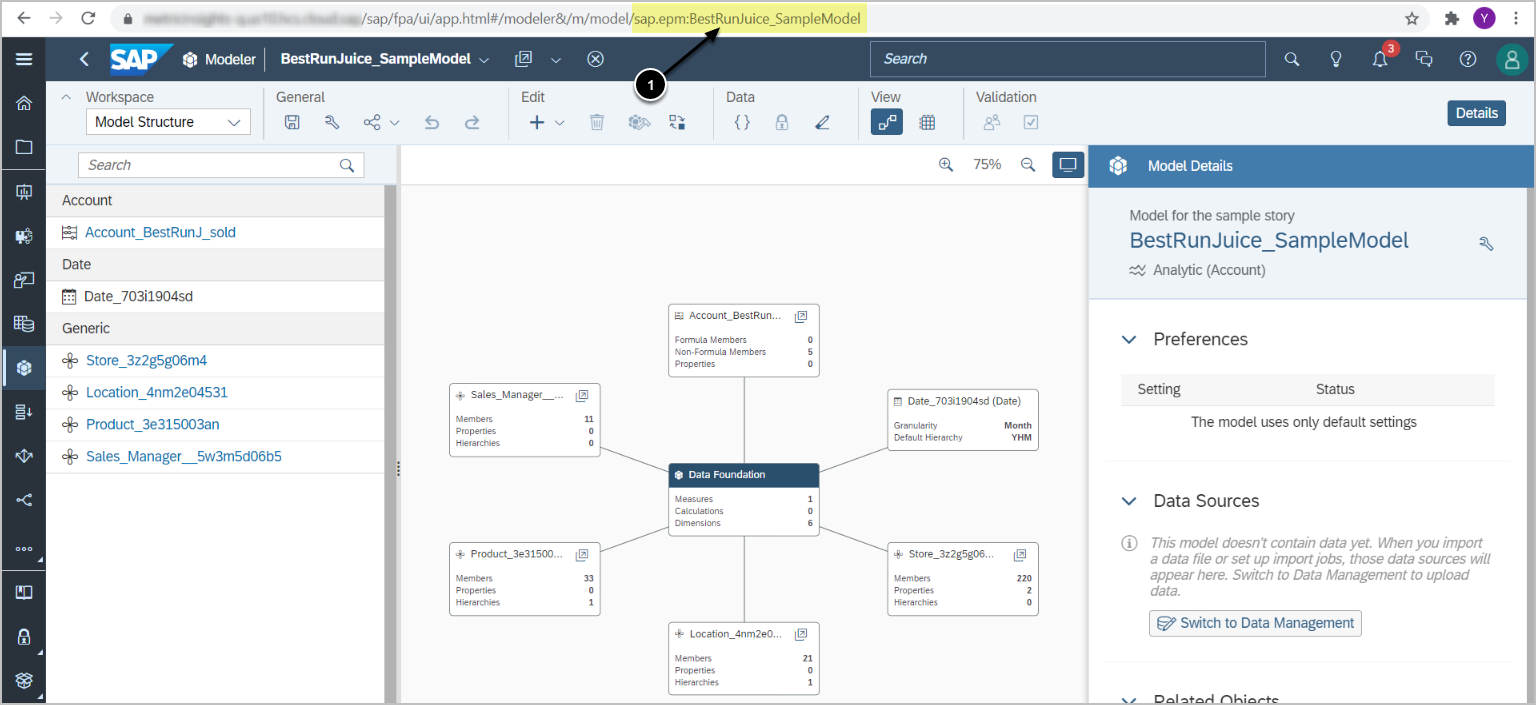
Task: Zoom out of the model diagram
Action: pyautogui.click(x=1027, y=165)
